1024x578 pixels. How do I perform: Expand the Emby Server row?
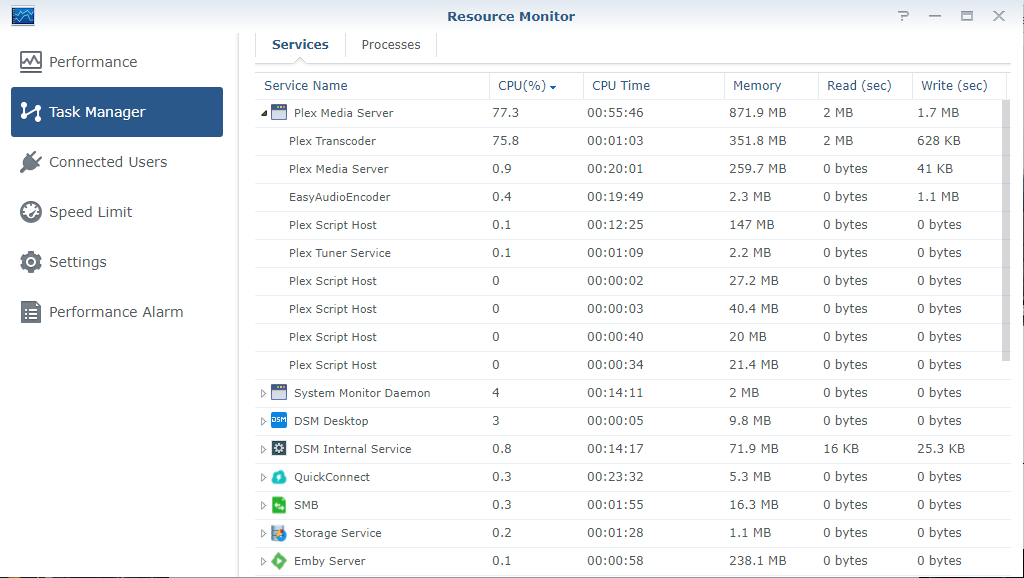point(263,562)
